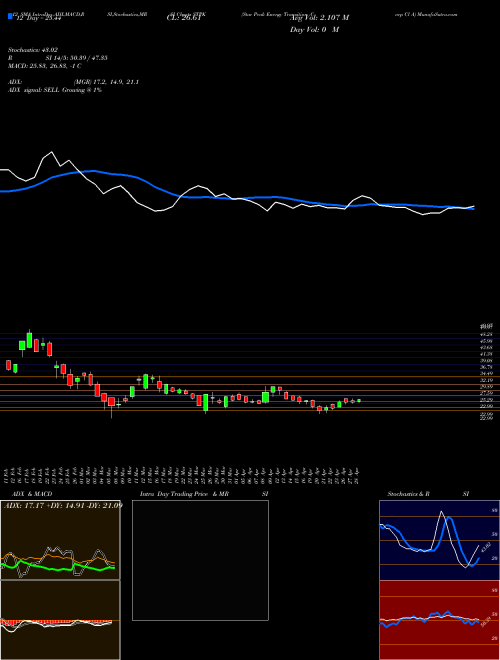Image resolution: width=500 pixels, height=660 pixels.
Task: Click the empty intraday trading price chart panel
Action: click(200, 560)
